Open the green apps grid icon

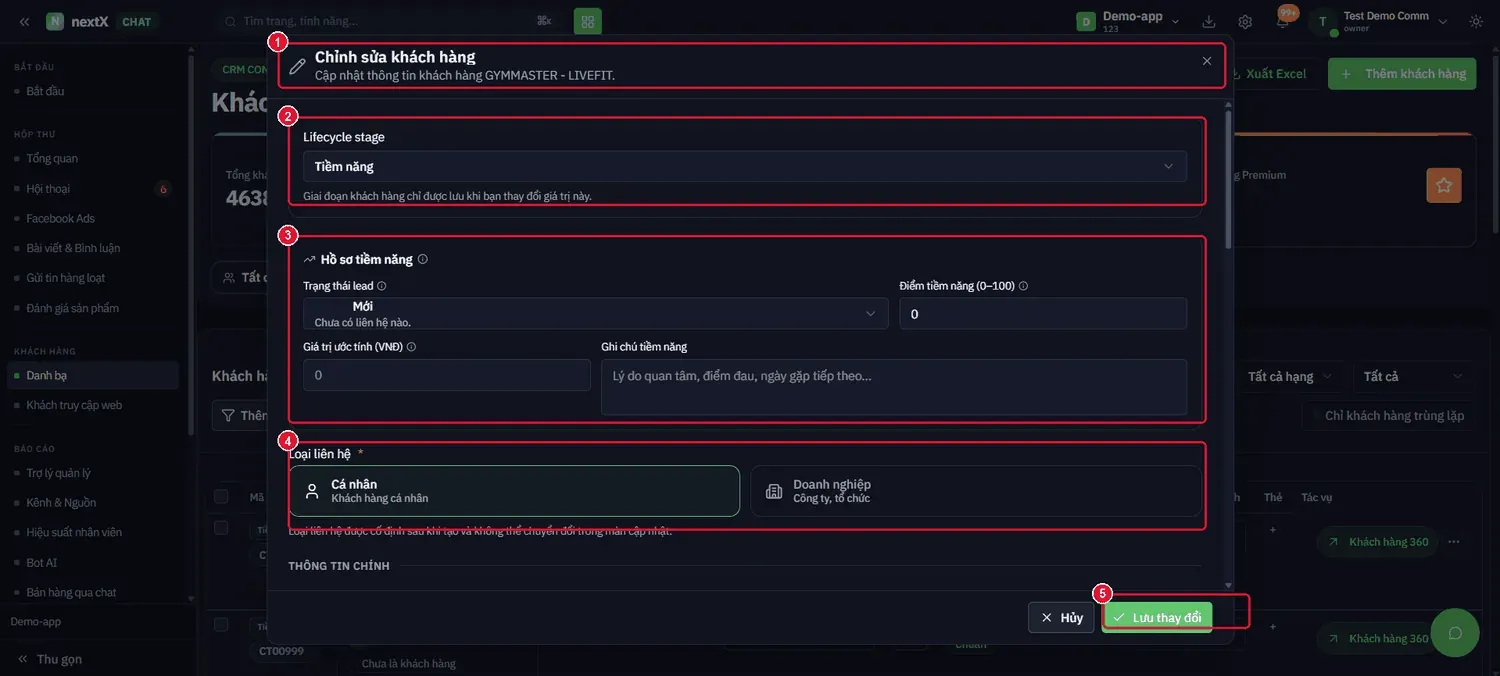[x=588, y=21]
